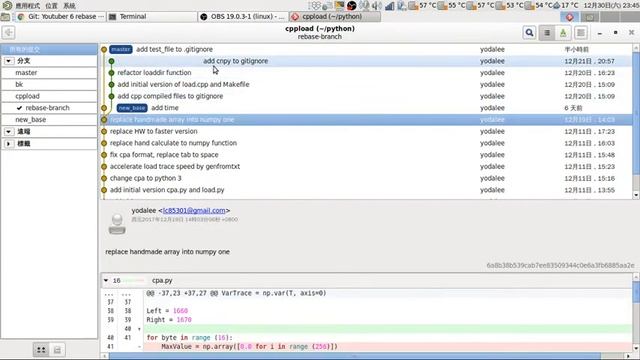Open the clock showing 12月30日 23:45
Screen dimensions: 640x360
[610, 5]
